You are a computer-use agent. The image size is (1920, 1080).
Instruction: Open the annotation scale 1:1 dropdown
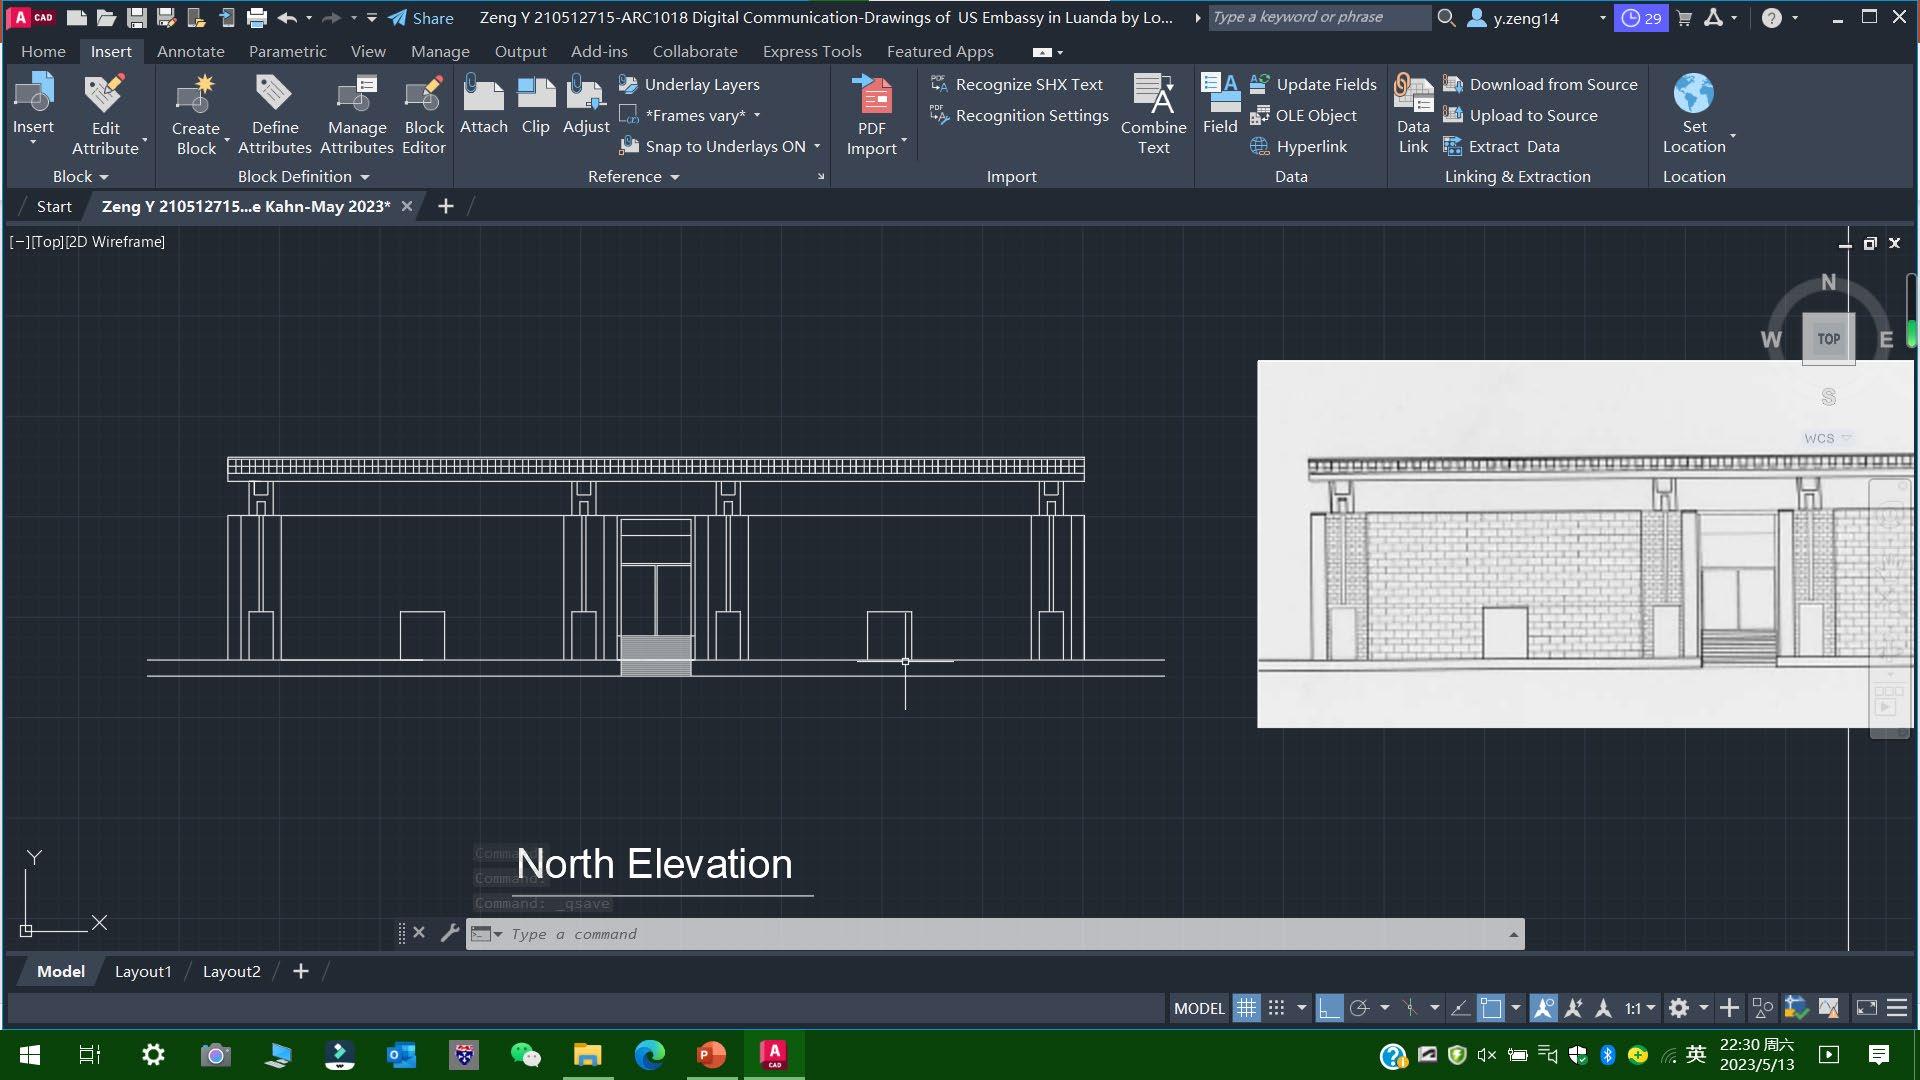(1640, 1008)
